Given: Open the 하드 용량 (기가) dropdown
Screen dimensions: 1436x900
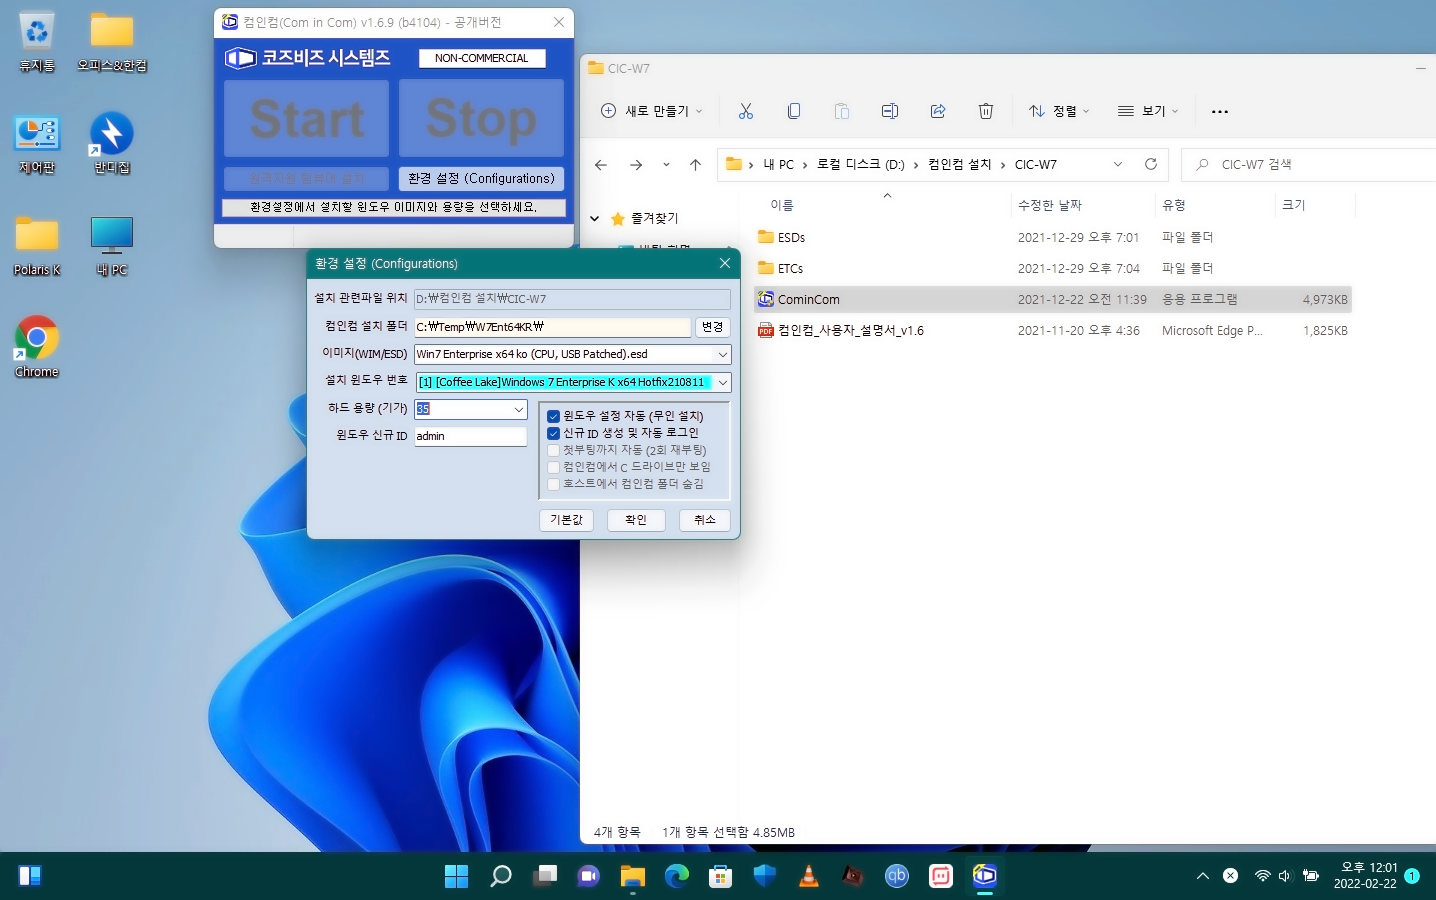Looking at the screenshot, I should point(519,409).
